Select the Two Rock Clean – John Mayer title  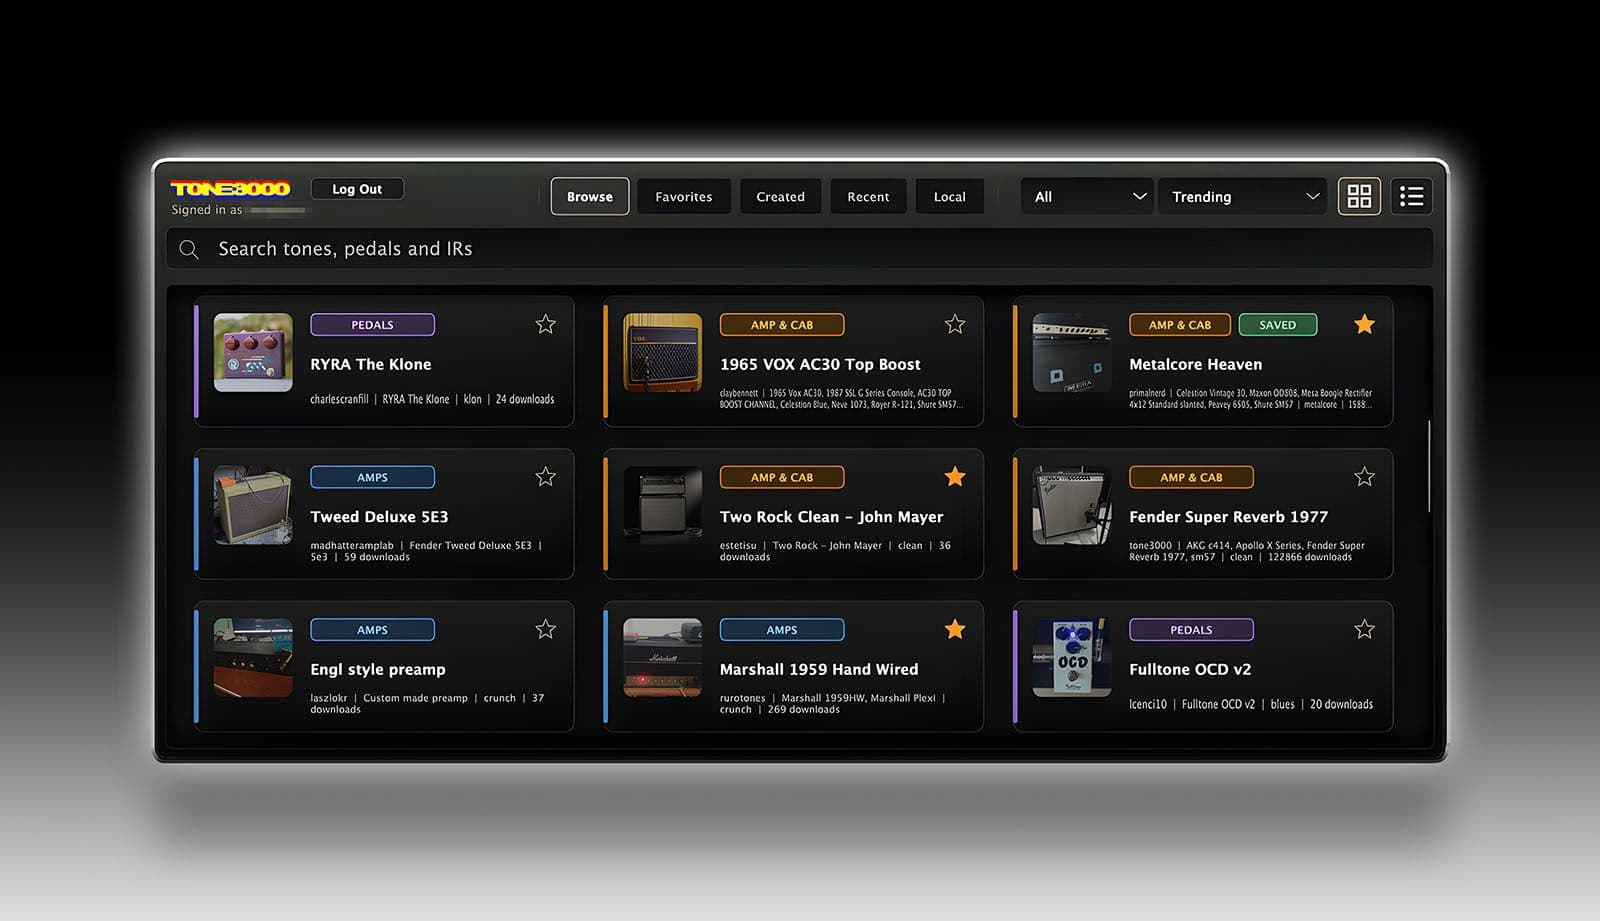[832, 517]
